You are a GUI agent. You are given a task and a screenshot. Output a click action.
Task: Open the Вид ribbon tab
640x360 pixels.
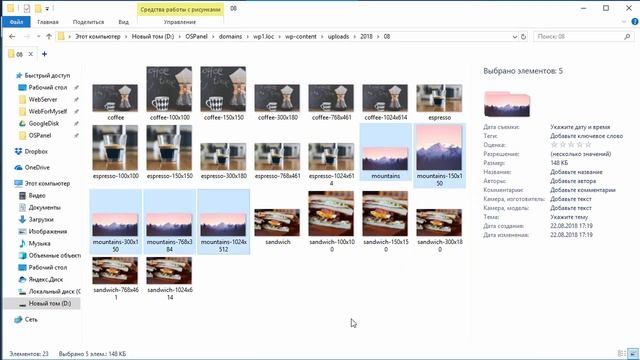[x=123, y=22]
